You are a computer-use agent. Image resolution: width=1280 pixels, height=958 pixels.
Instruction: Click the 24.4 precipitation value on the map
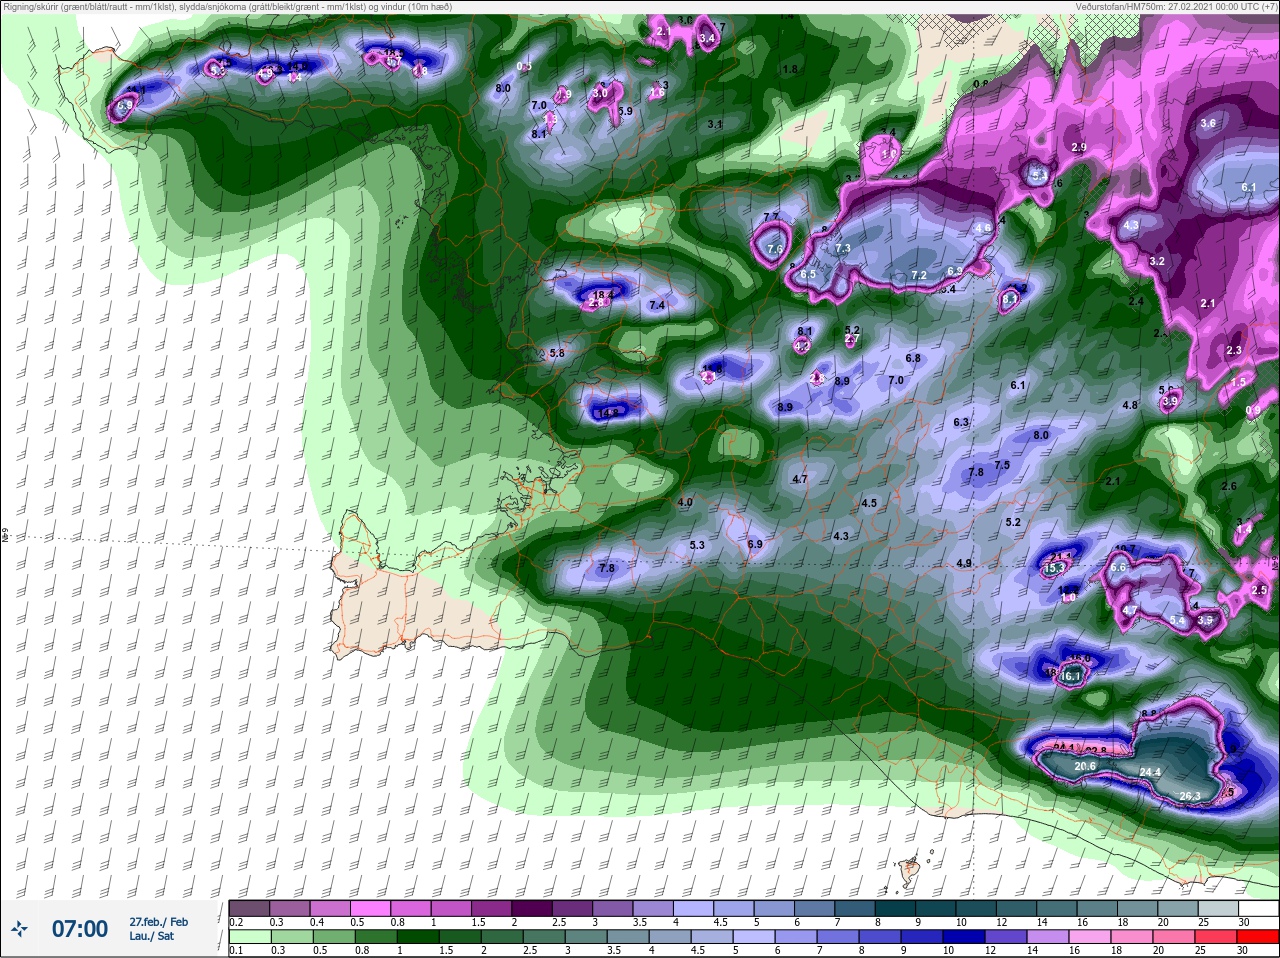[x=1150, y=772]
